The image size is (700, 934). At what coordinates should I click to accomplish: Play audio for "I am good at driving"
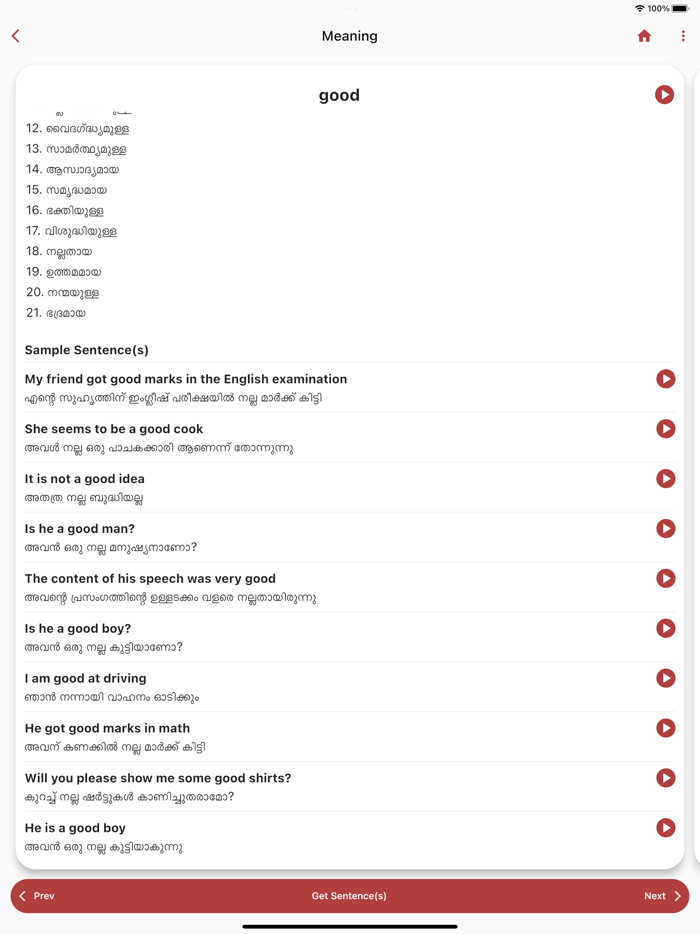(665, 678)
